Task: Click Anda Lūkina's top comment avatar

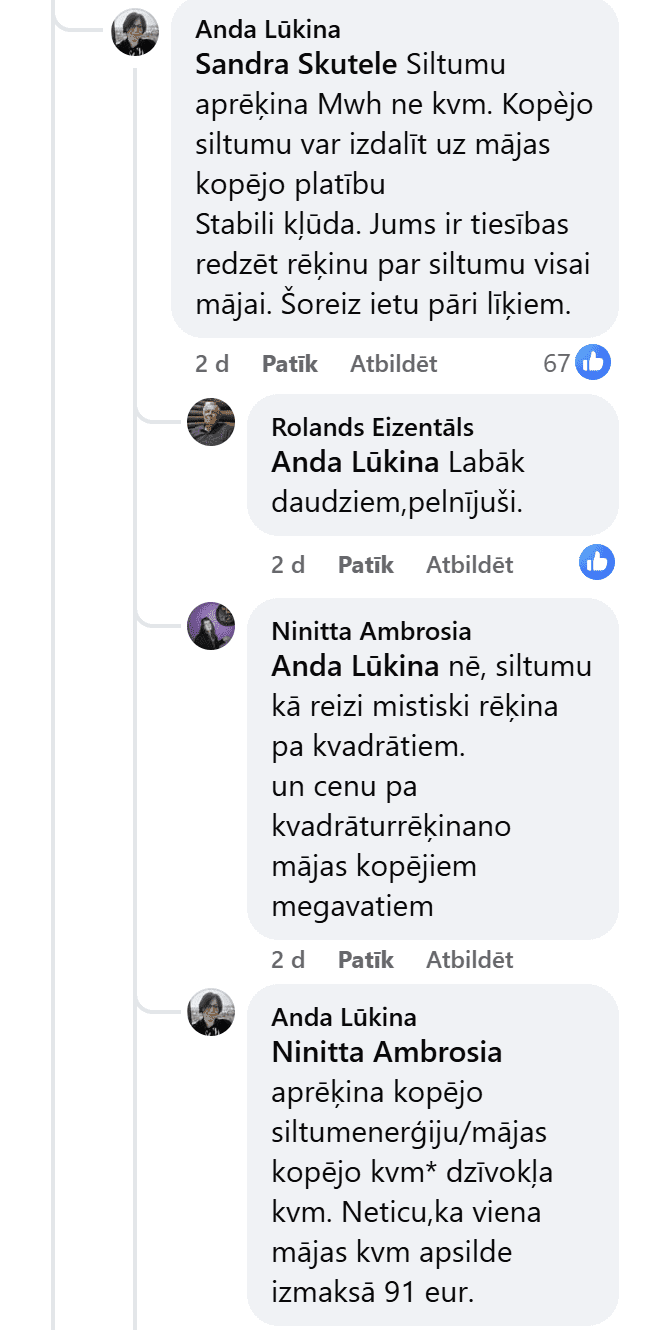Action: tap(135, 32)
